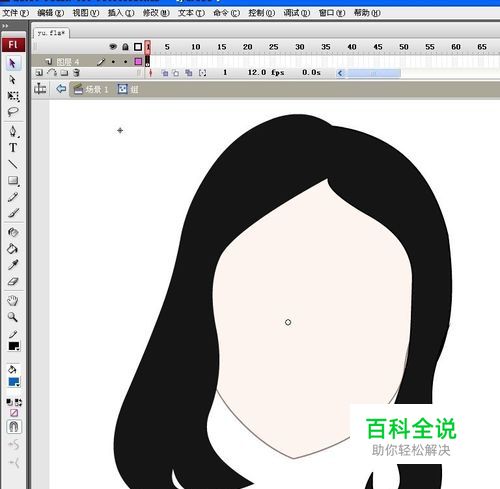The height and width of the screenshot is (489, 500).
Task: Select the Eraser tool
Action: pyautogui.click(x=13, y=282)
